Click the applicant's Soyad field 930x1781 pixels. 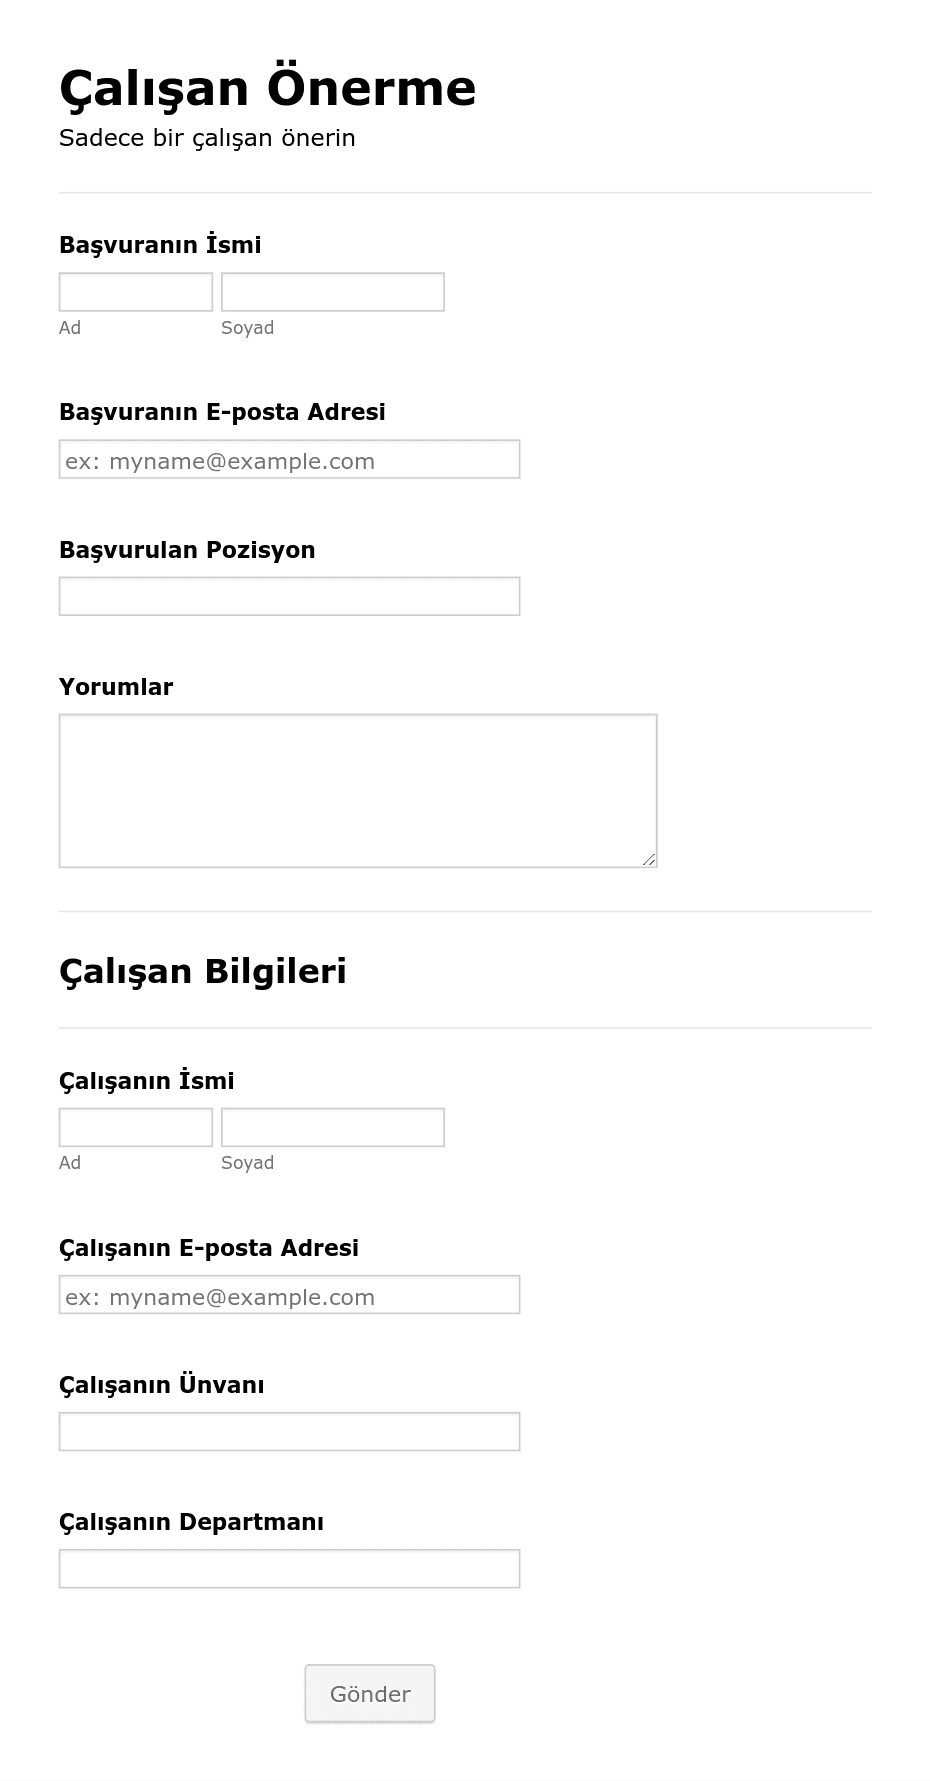pos(333,292)
